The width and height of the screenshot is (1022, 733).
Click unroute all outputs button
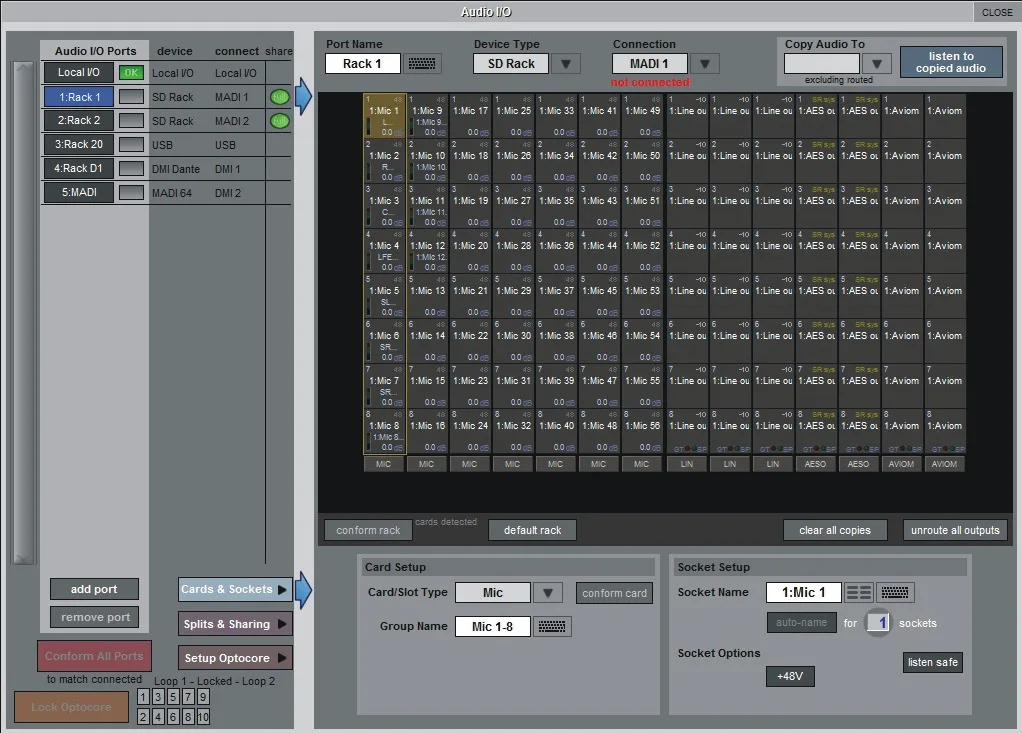(955, 530)
